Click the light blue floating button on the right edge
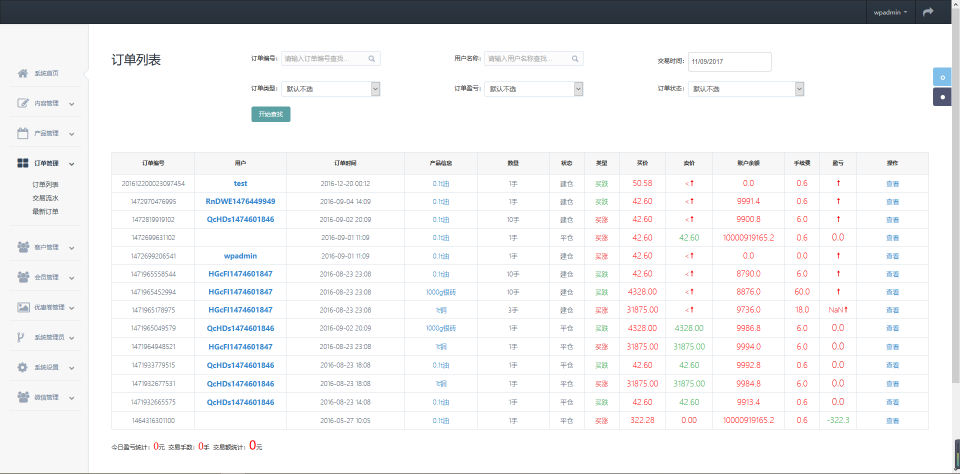This screenshot has height=474, width=960. coord(942,77)
